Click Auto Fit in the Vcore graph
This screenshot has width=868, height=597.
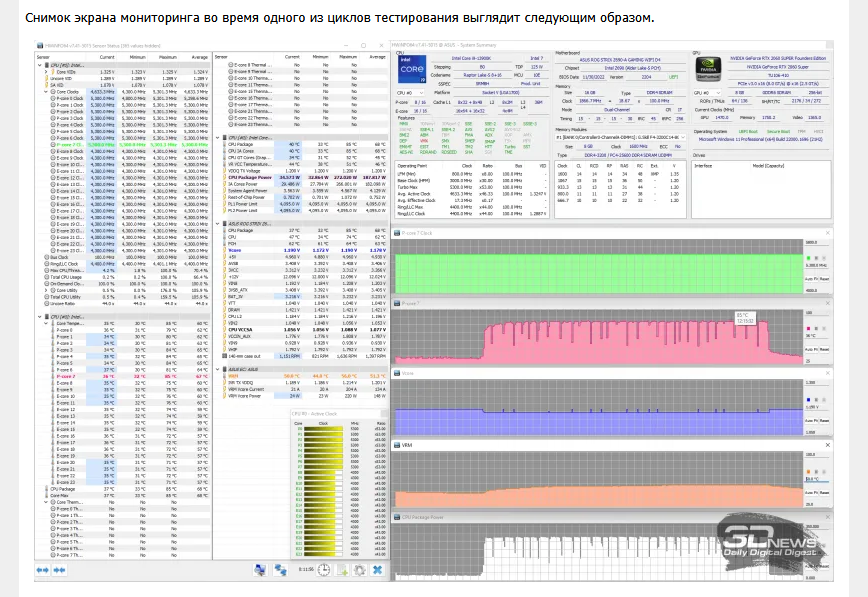(810, 420)
